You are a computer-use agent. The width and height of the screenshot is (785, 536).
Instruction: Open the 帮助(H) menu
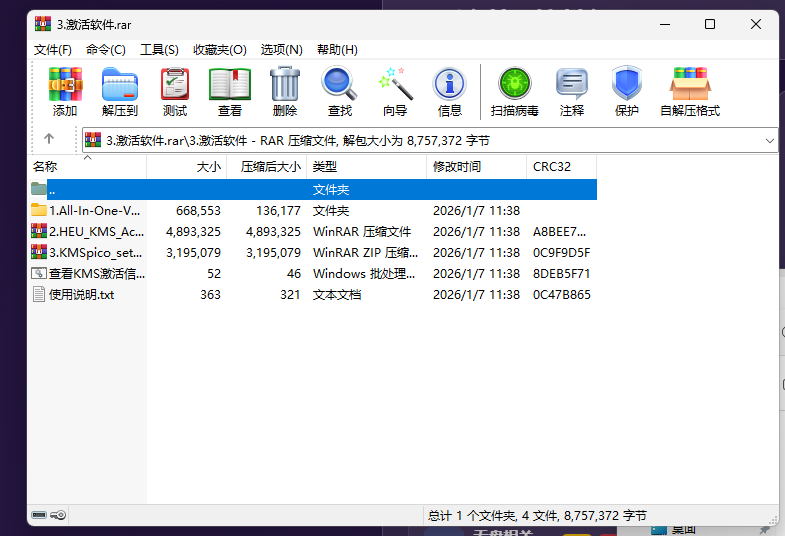tap(337, 50)
